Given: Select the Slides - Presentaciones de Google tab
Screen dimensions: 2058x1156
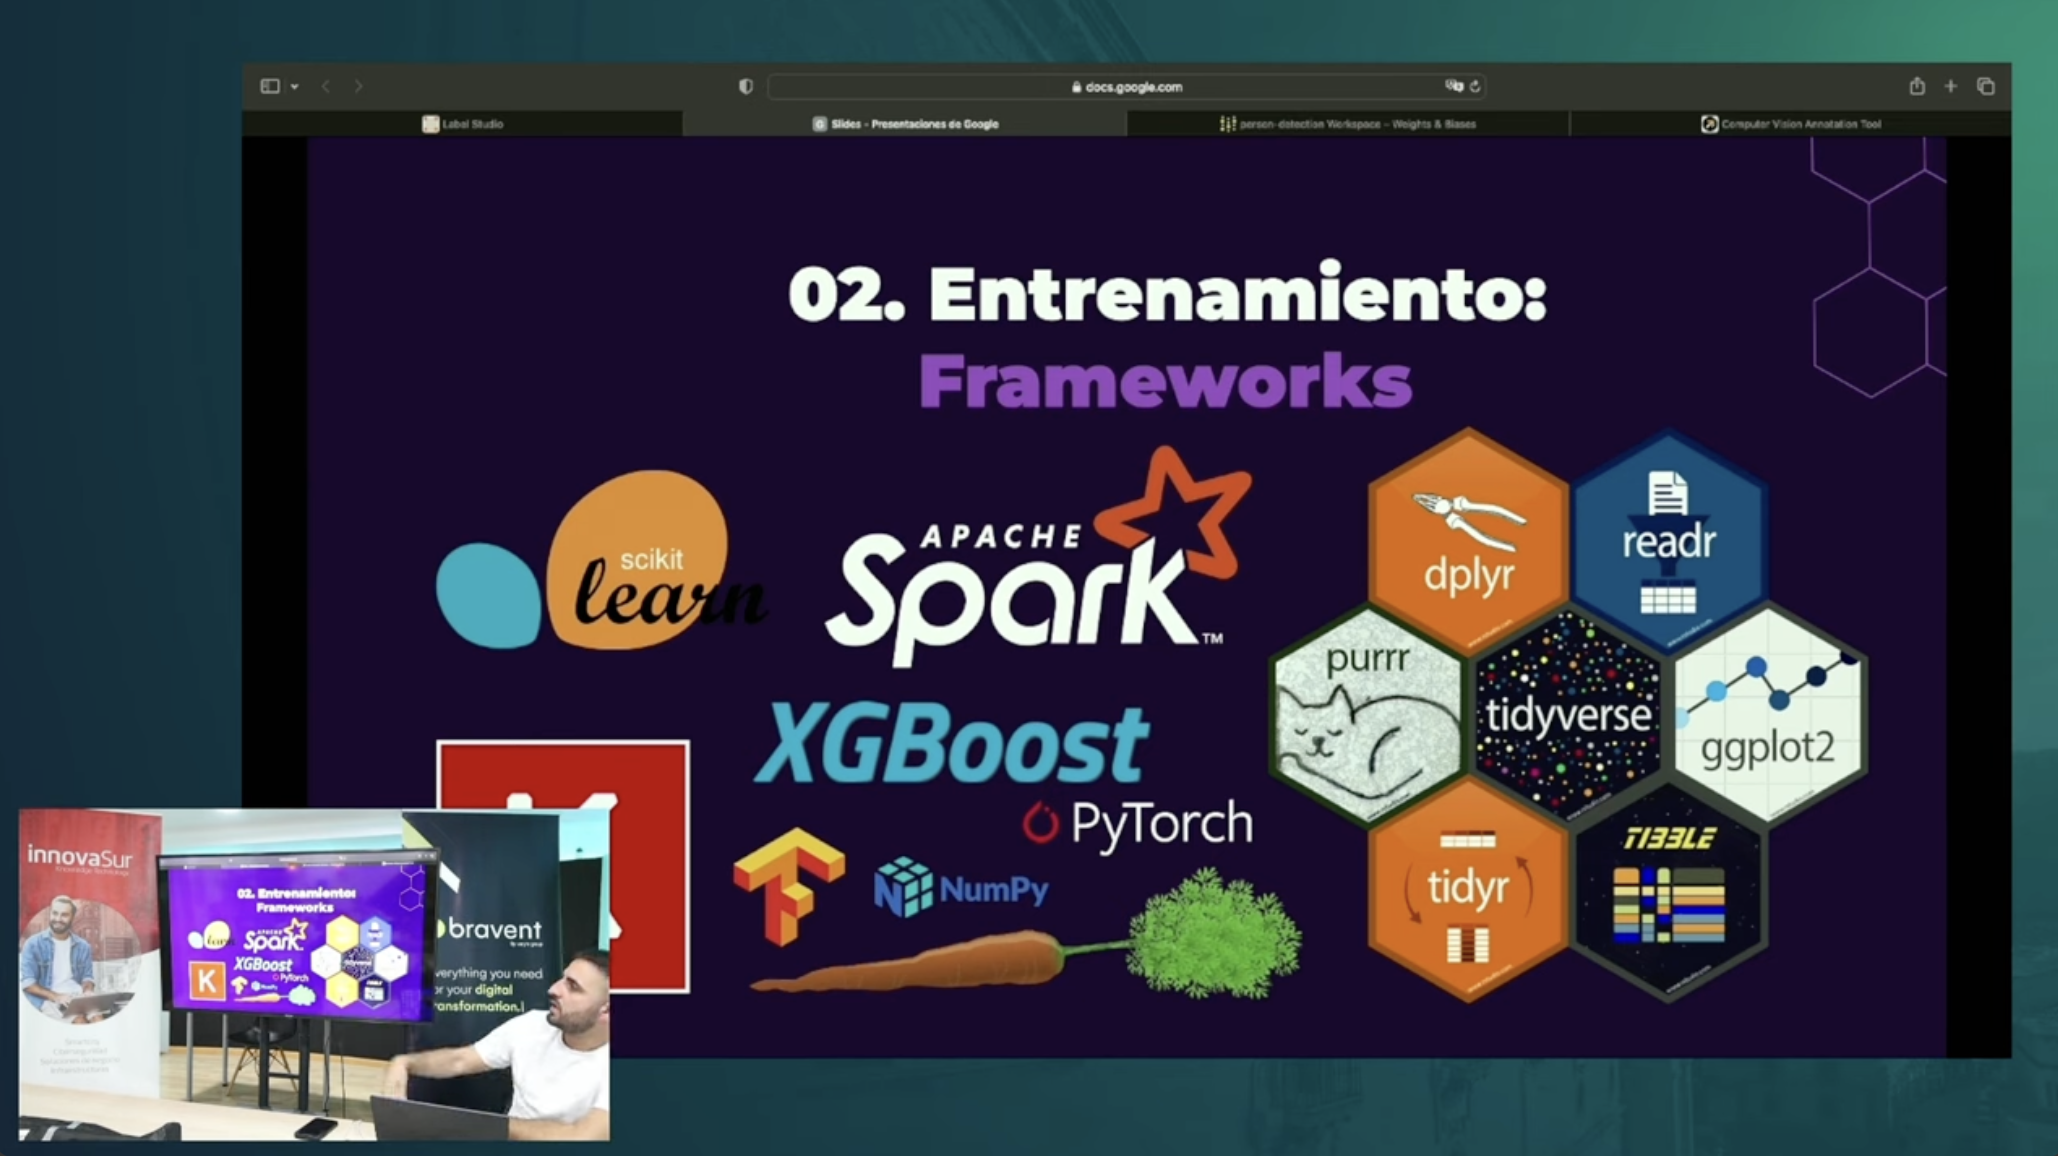Looking at the screenshot, I should click(x=905, y=124).
